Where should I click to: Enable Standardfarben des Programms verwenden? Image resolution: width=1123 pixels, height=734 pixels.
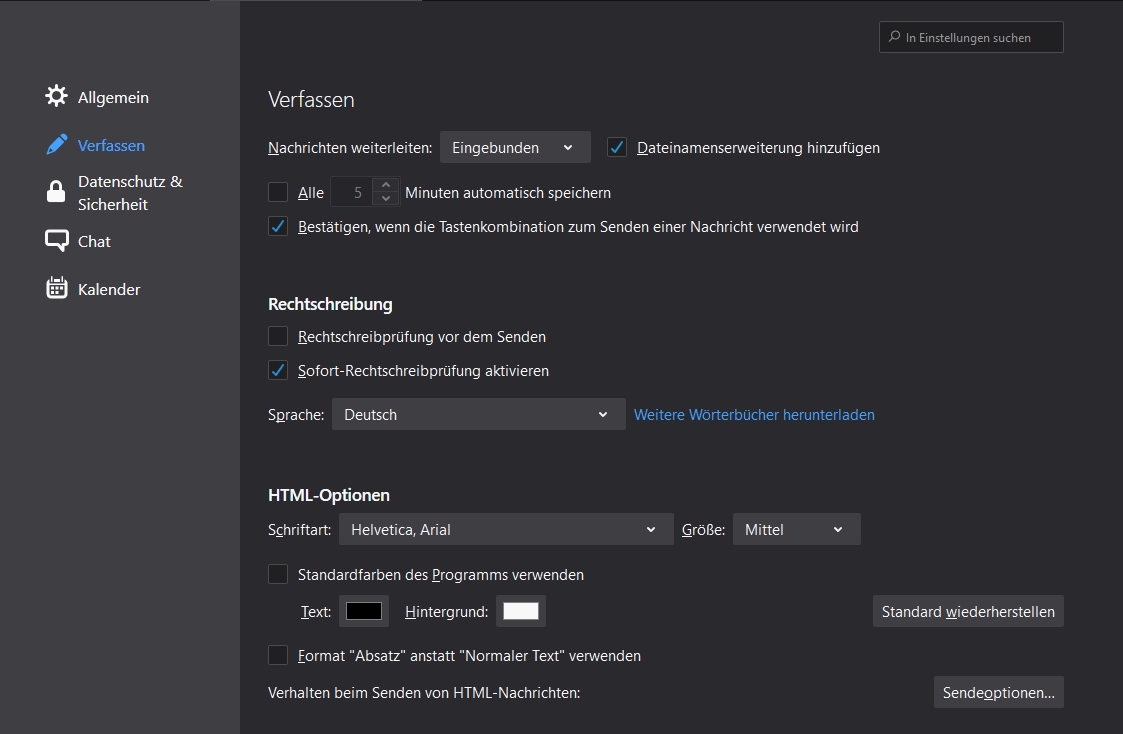[x=278, y=575]
